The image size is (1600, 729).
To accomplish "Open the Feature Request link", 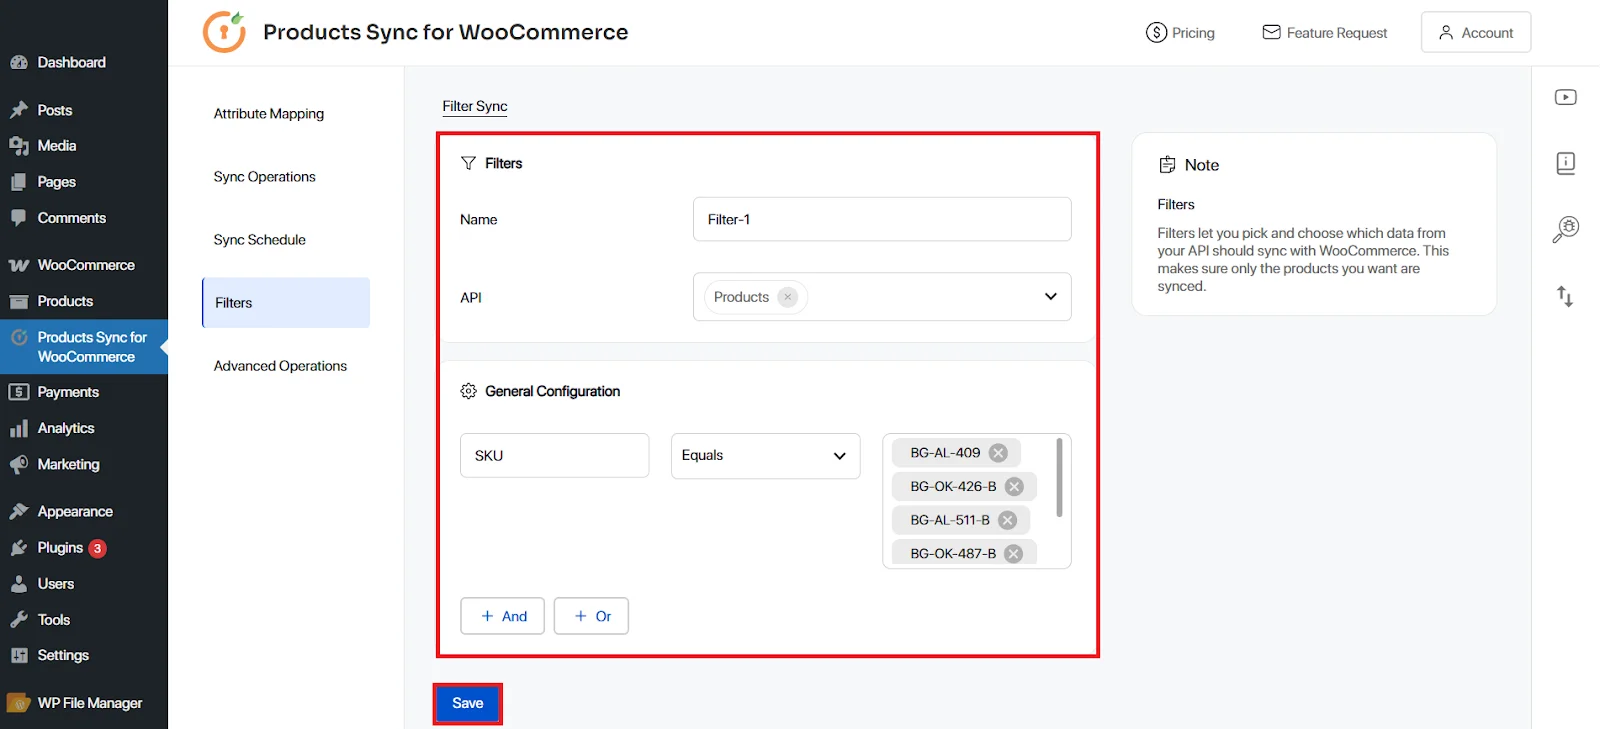I will click(x=1324, y=33).
